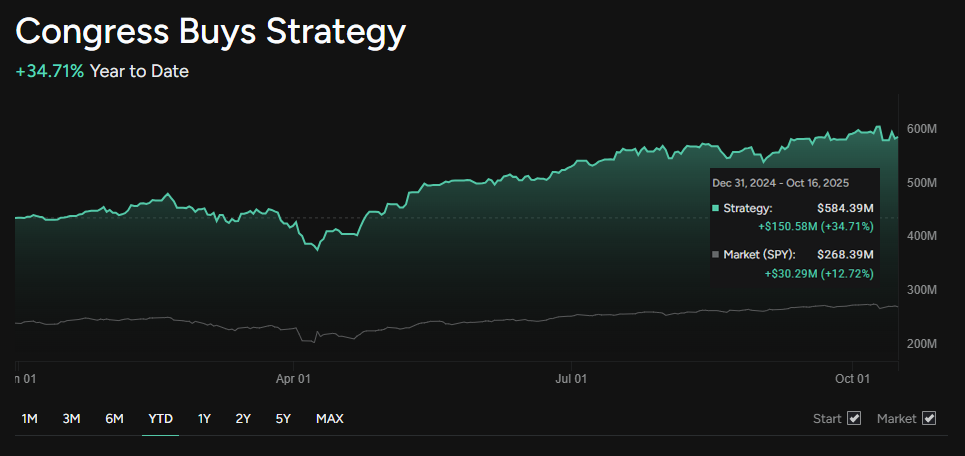Select the 5Y time range

click(x=283, y=418)
